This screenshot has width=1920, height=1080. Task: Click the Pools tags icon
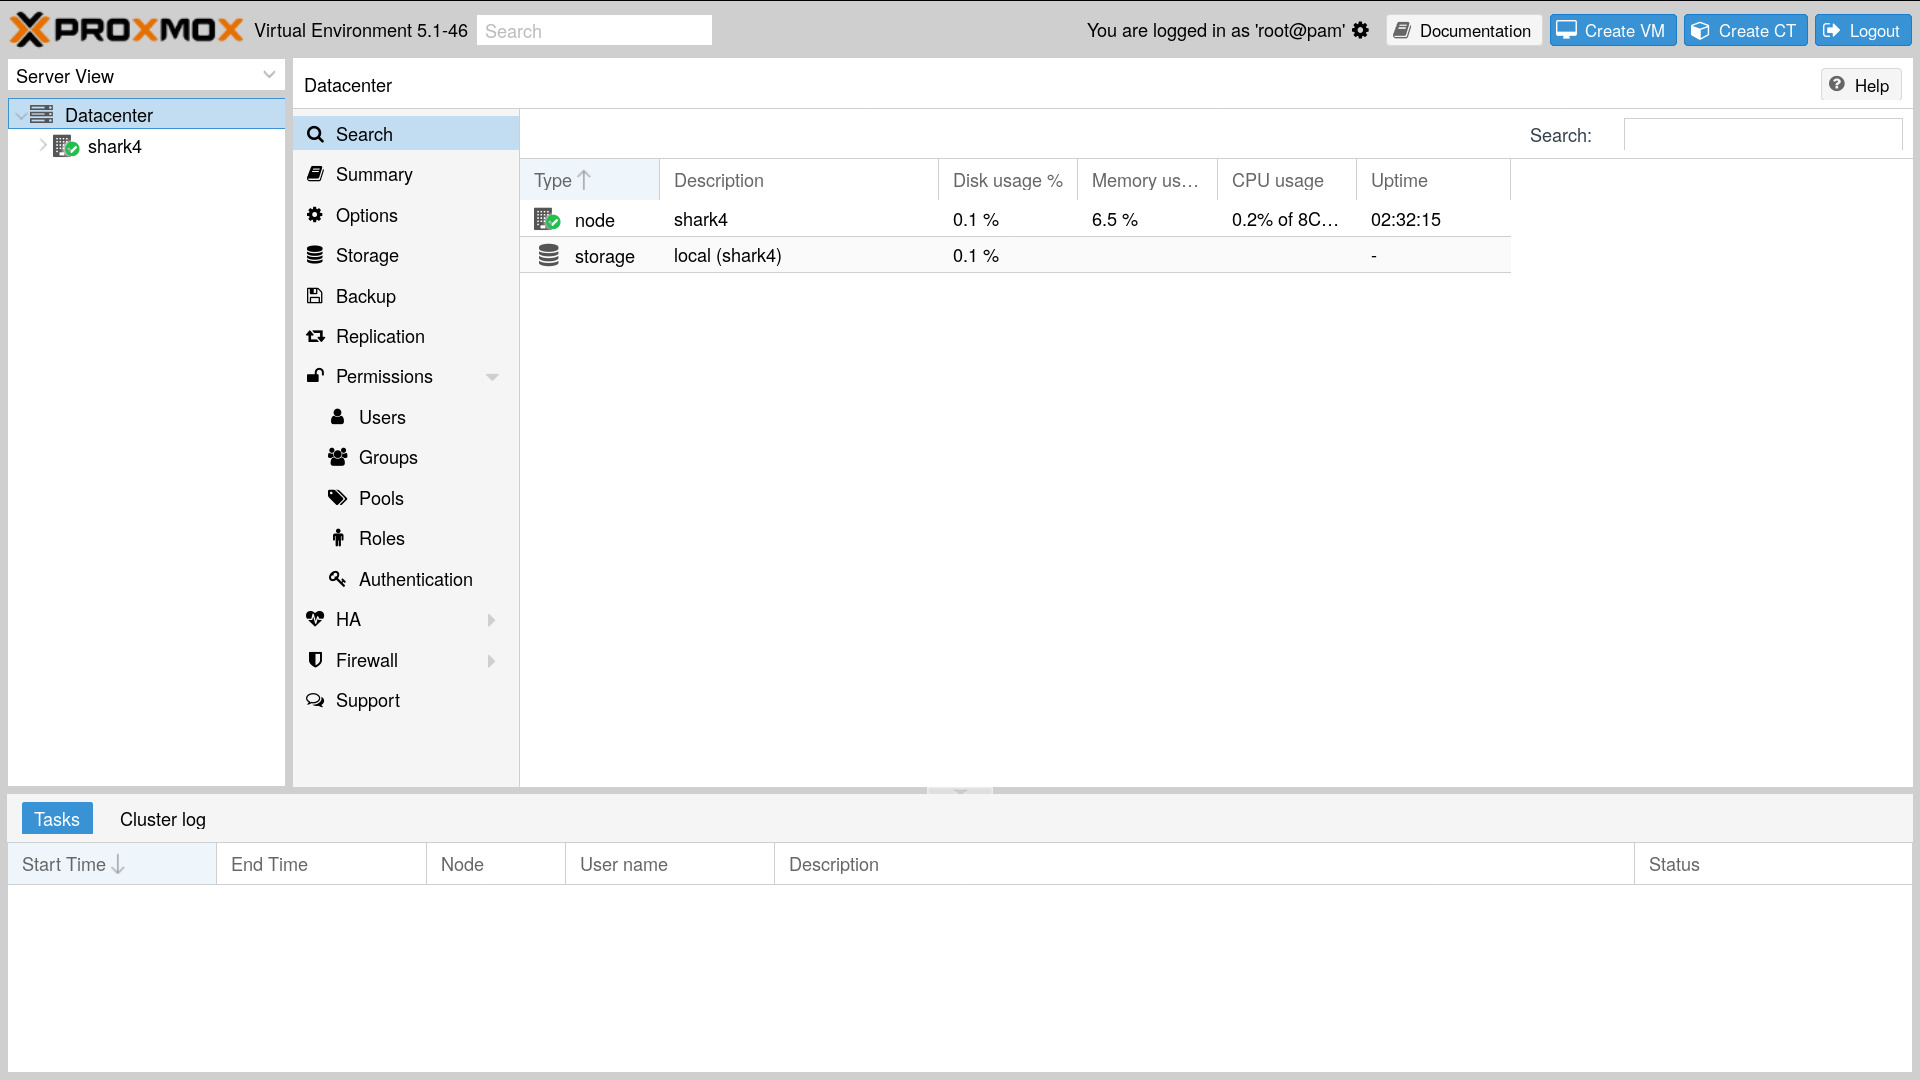point(338,498)
